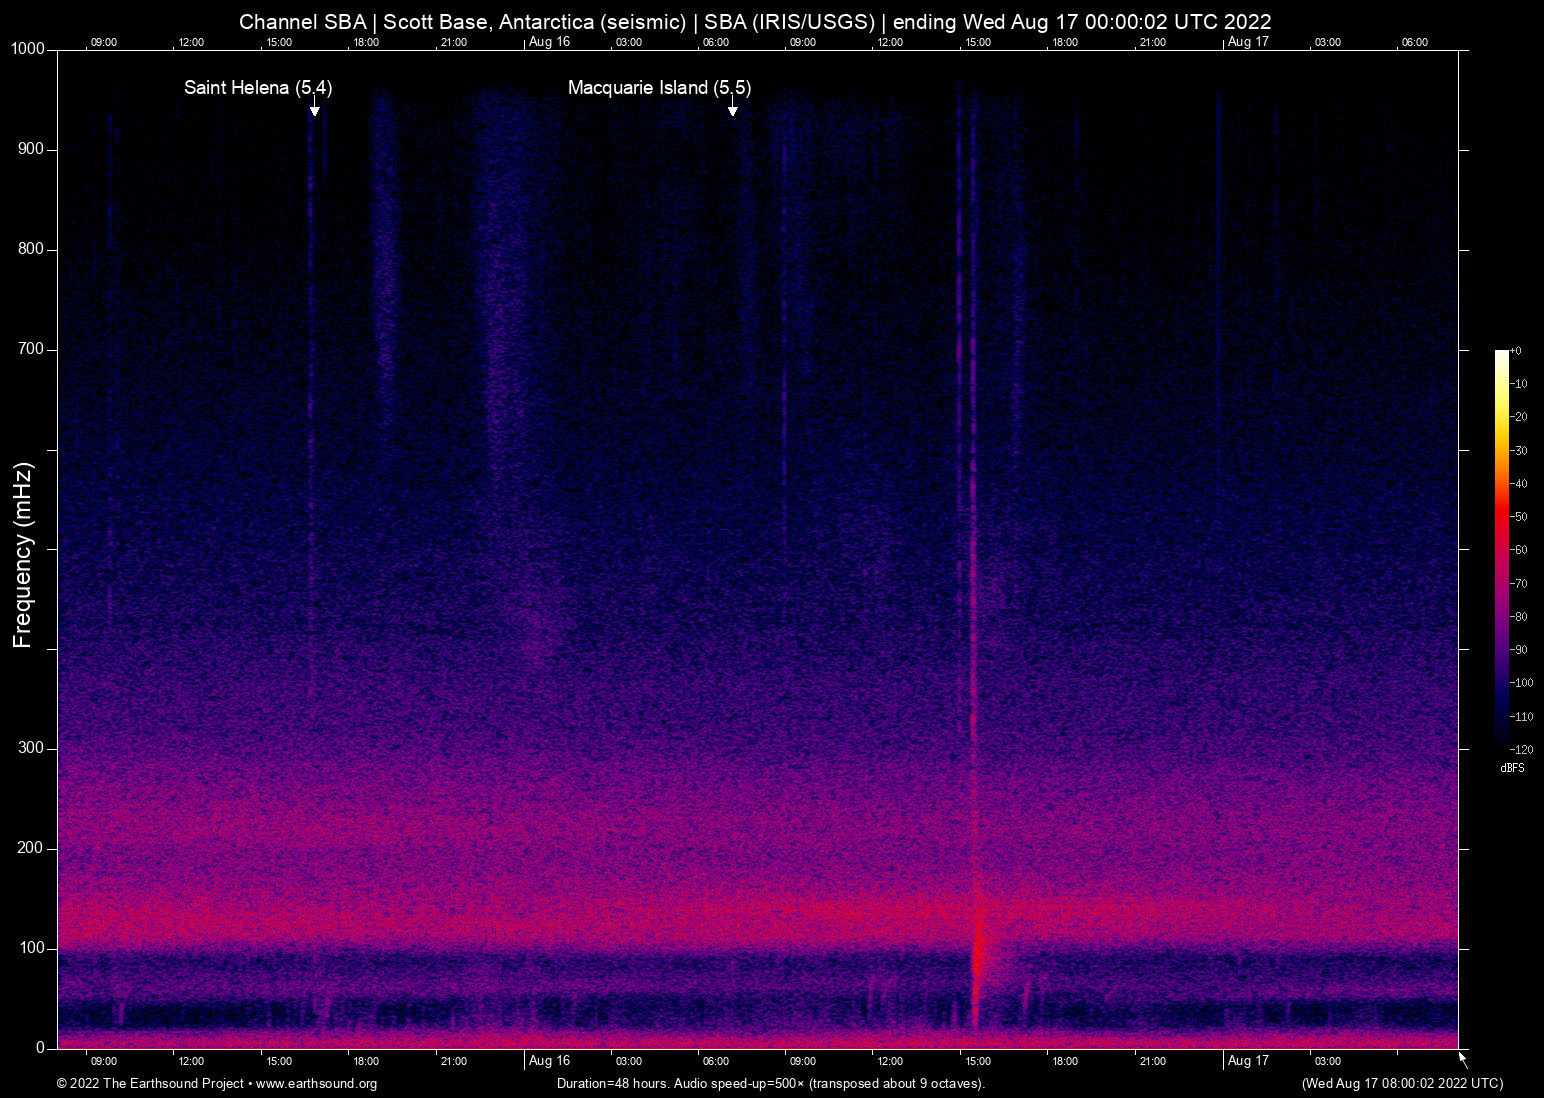Image resolution: width=1544 pixels, height=1098 pixels.
Task: Select the Aug 17 date marker on bottom axis
Action: [x=1248, y=1061]
